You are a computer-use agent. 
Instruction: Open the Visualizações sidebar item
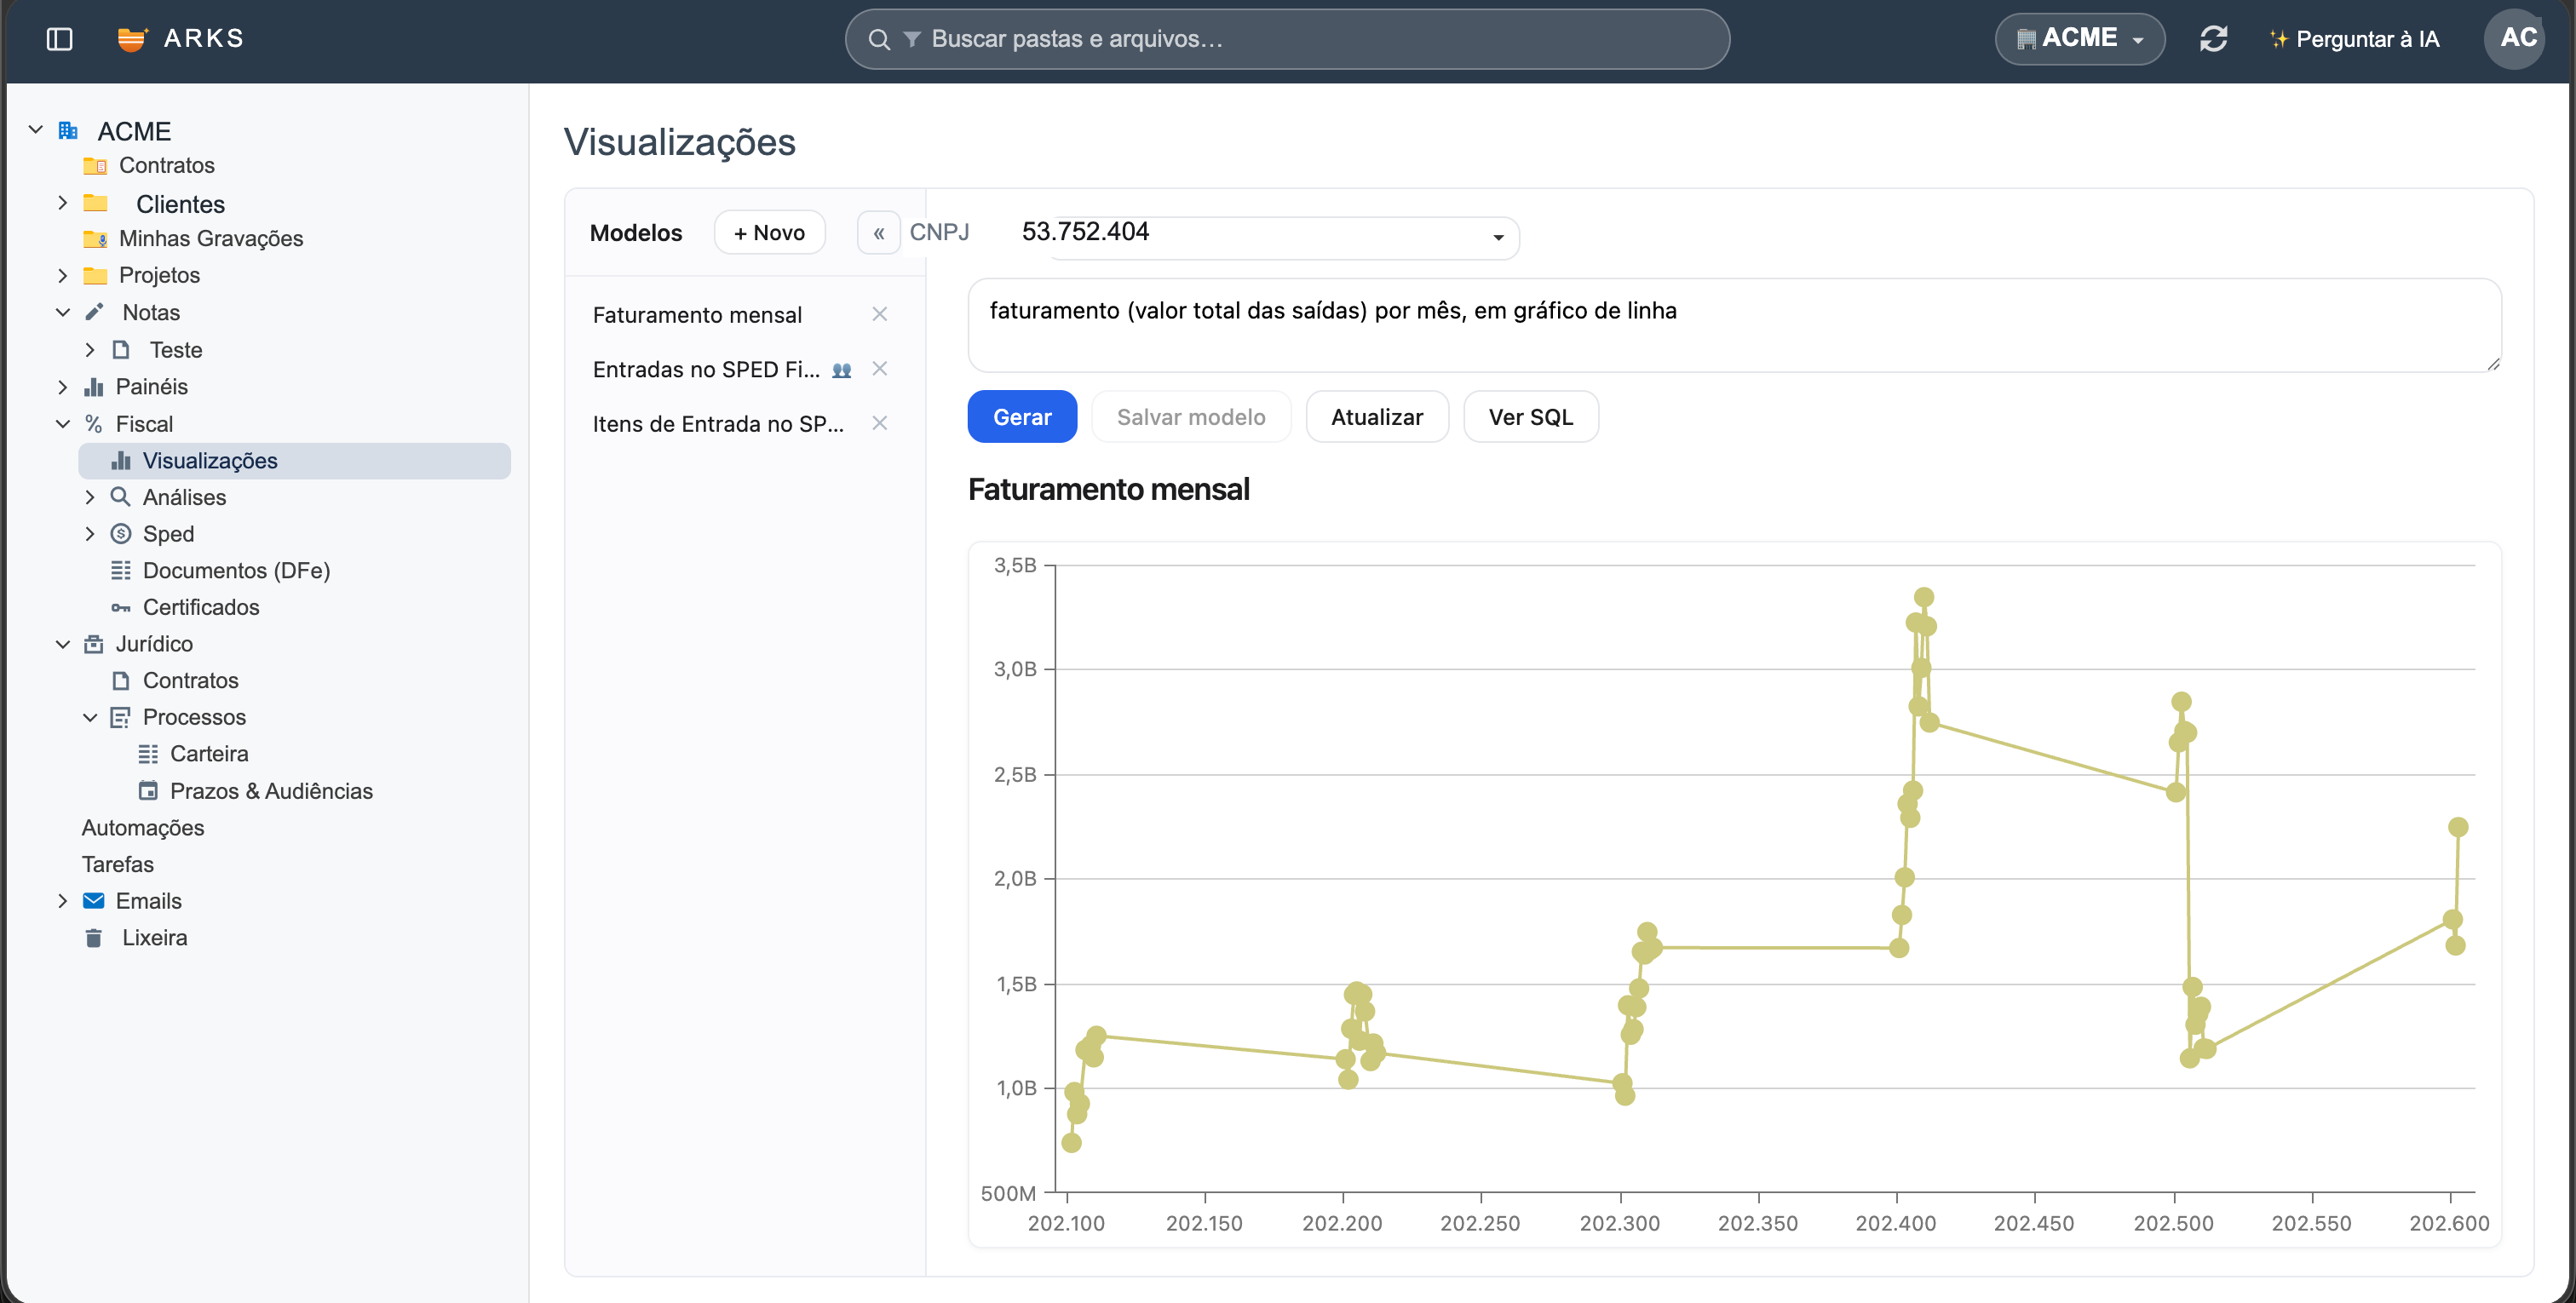pyautogui.click(x=294, y=461)
